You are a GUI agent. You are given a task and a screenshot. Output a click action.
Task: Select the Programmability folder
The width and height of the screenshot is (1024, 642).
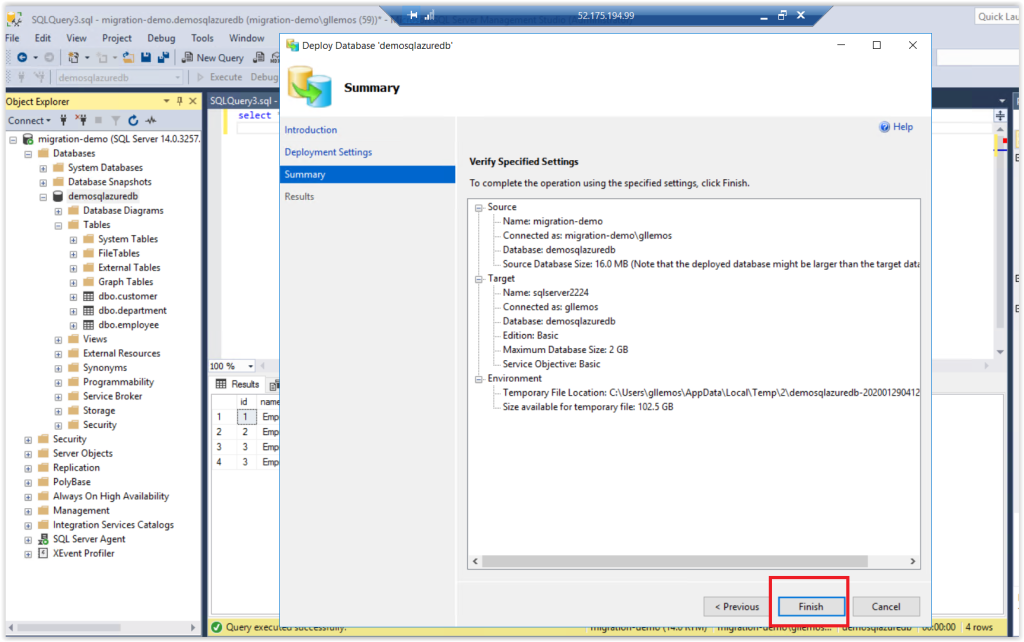click(118, 381)
